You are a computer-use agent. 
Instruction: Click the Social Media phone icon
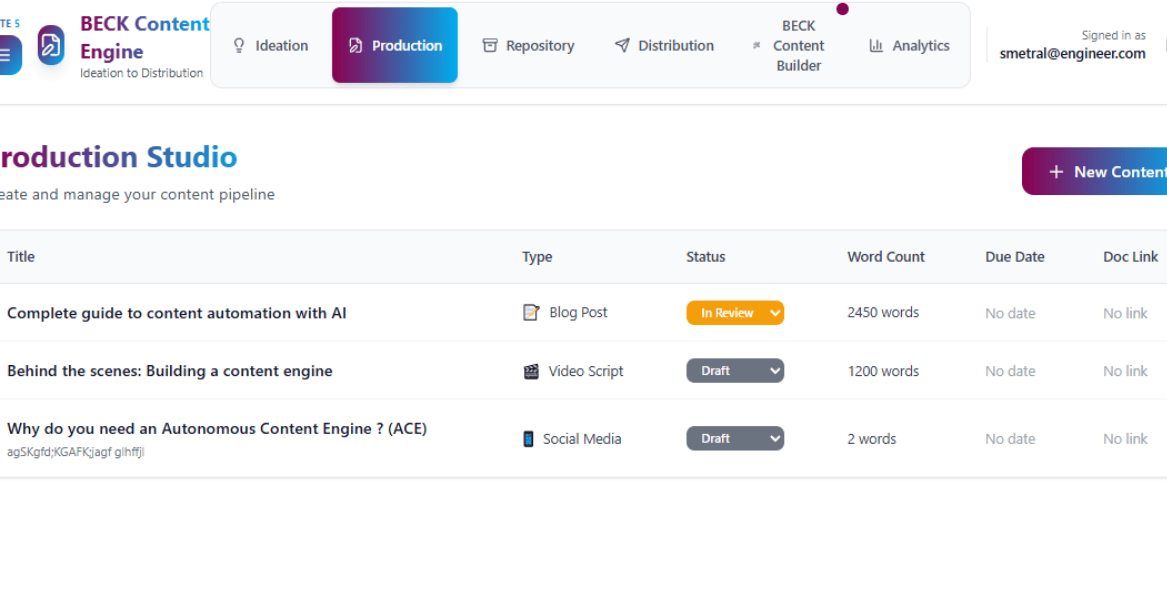tap(528, 439)
